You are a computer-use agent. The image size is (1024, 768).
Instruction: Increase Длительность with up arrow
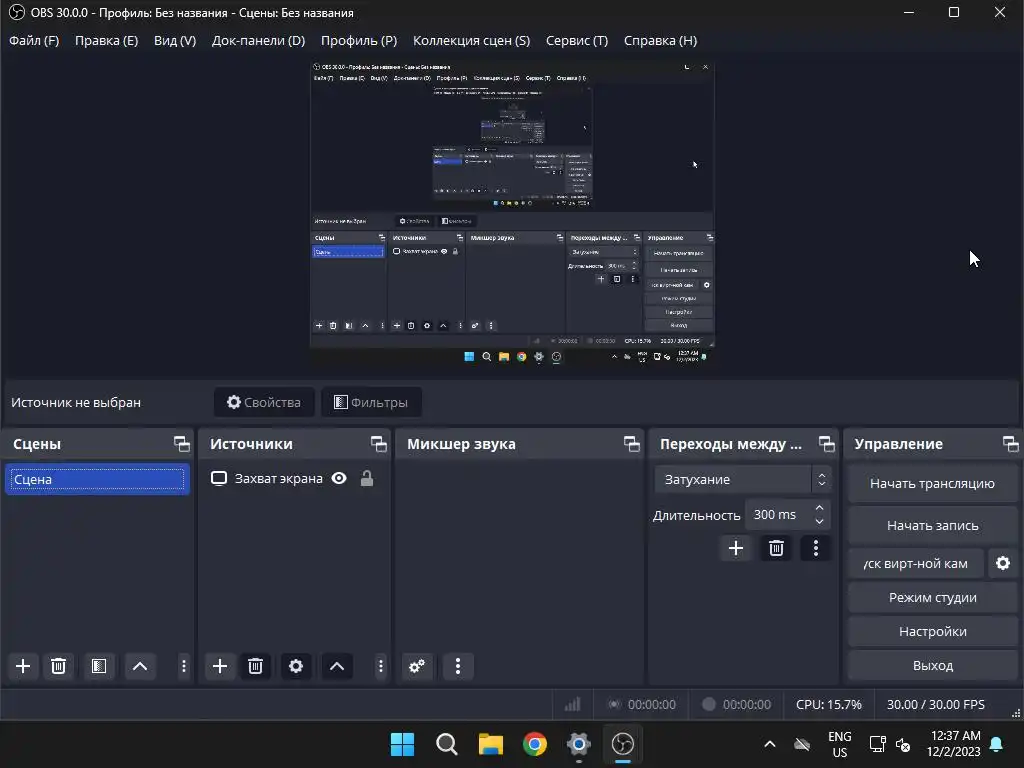(820, 507)
